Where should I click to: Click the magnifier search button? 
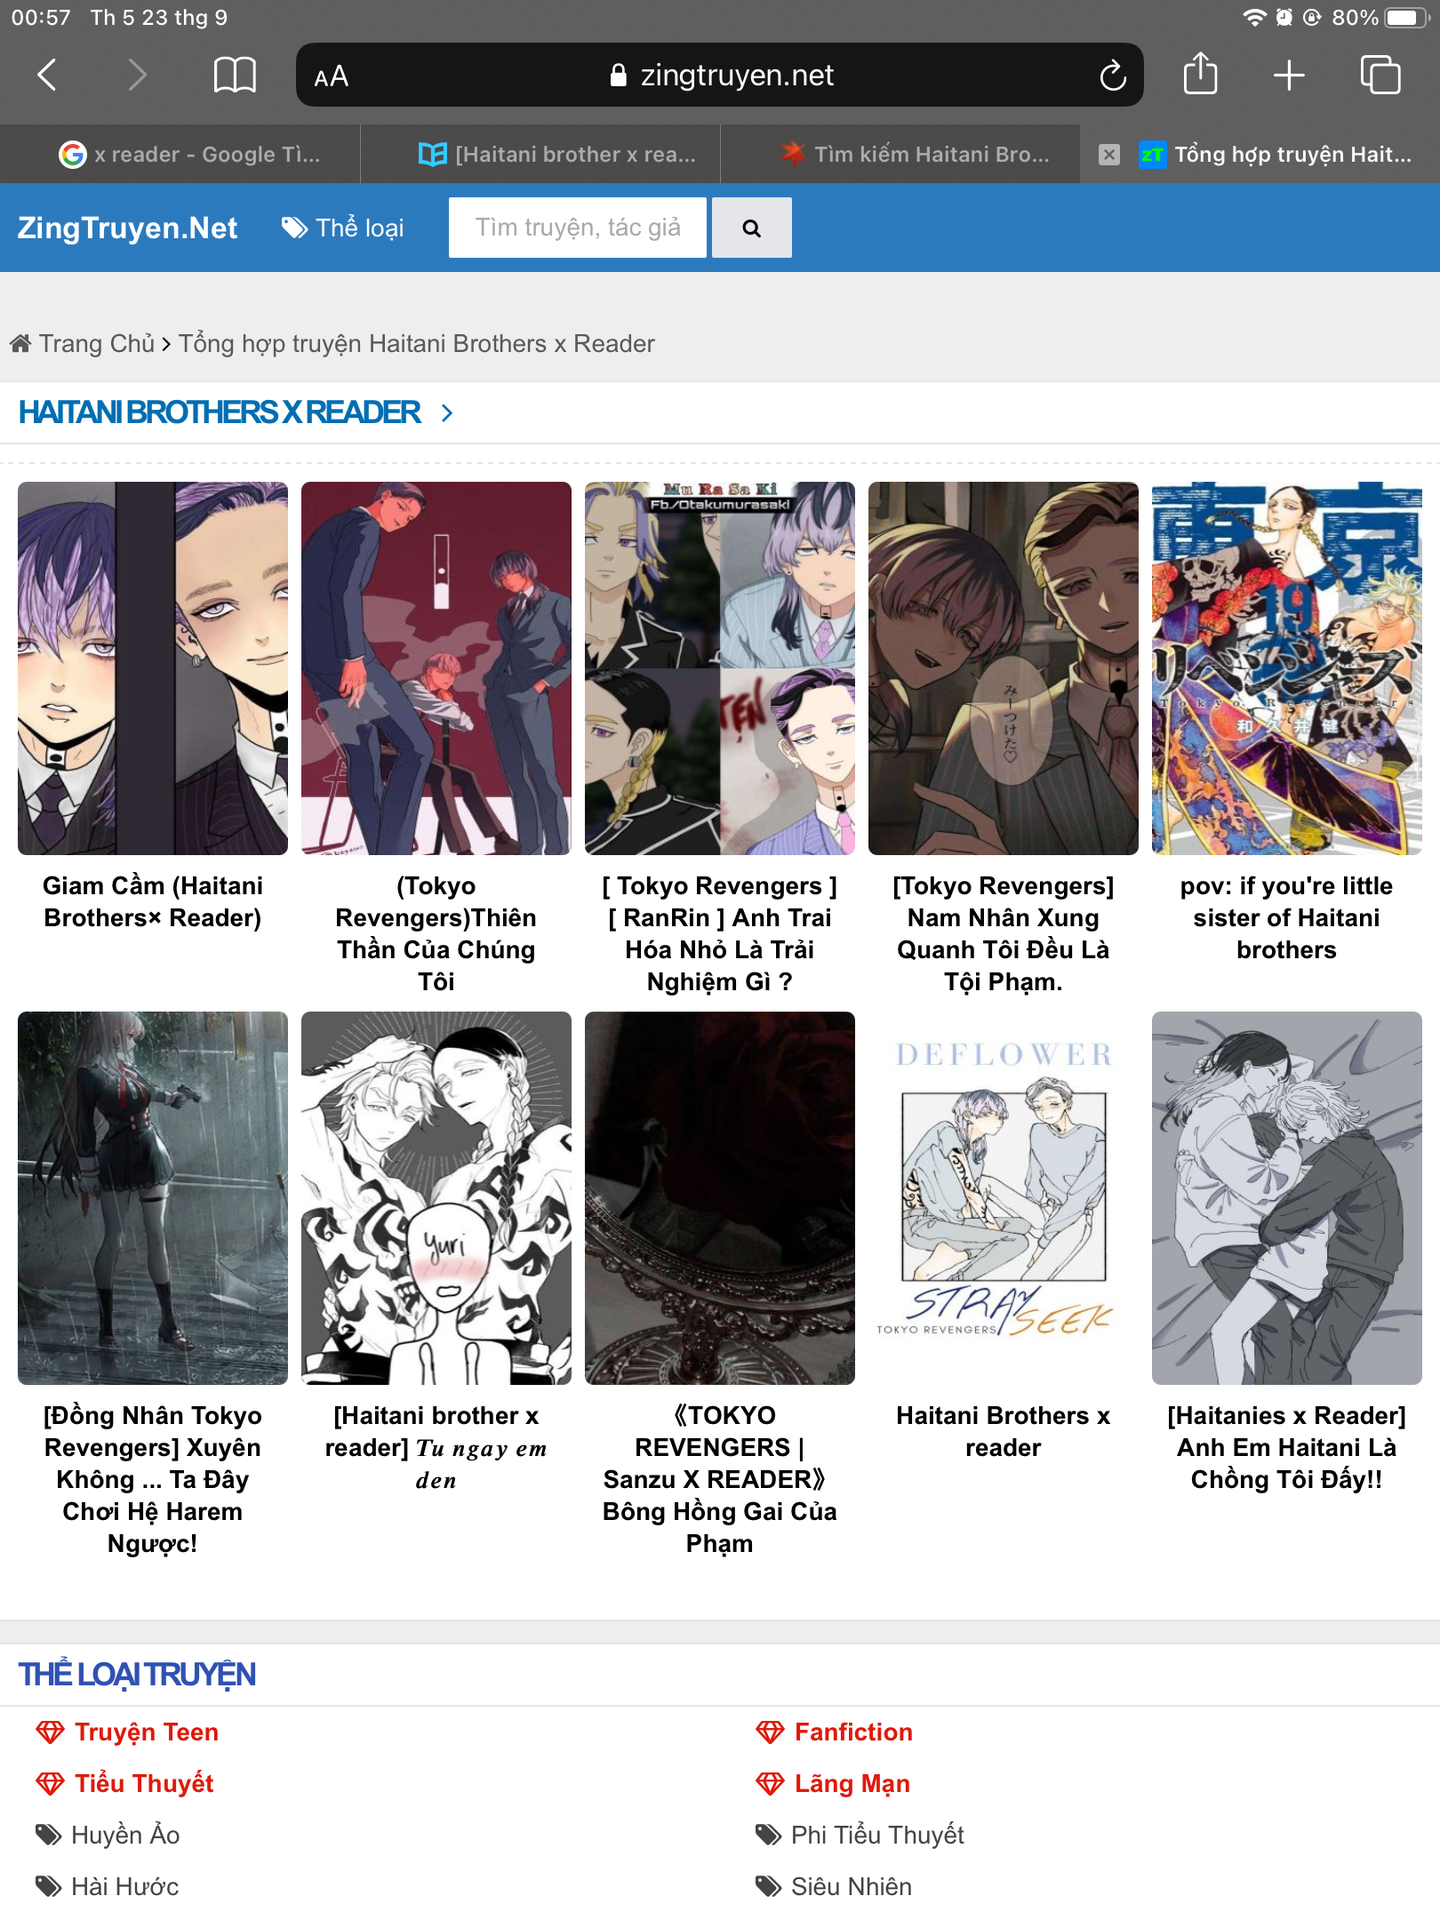click(x=752, y=228)
